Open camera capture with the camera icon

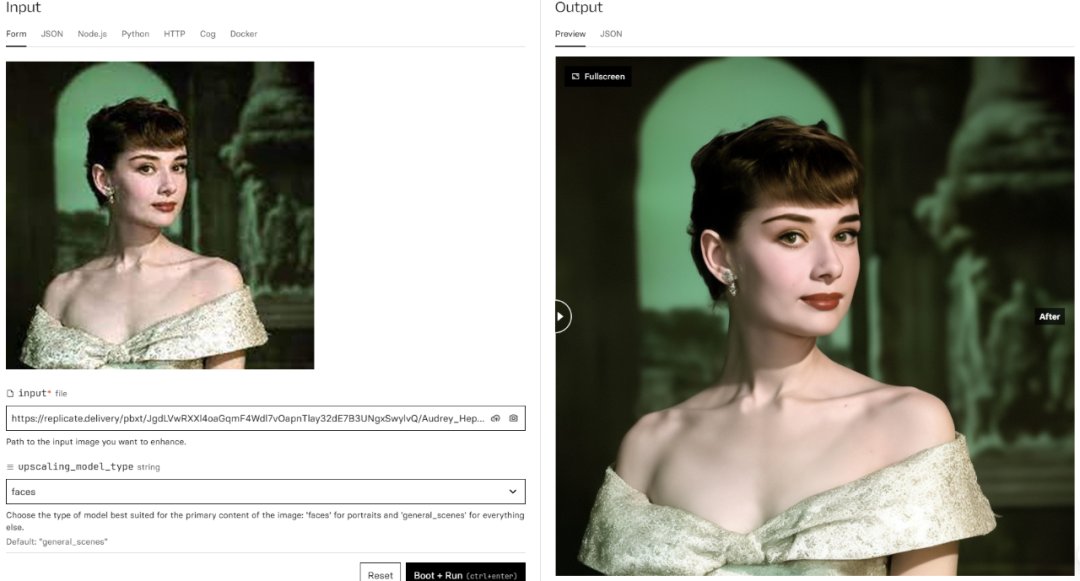(514, 419)
